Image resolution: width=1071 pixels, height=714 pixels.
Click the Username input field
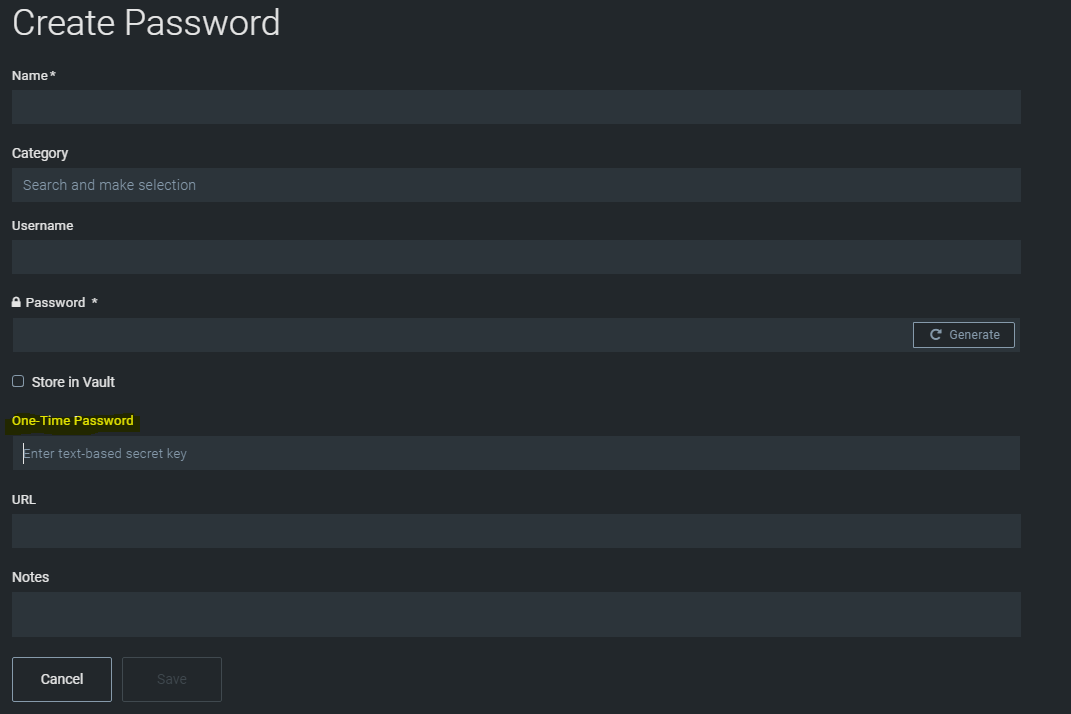pos(515,257)
